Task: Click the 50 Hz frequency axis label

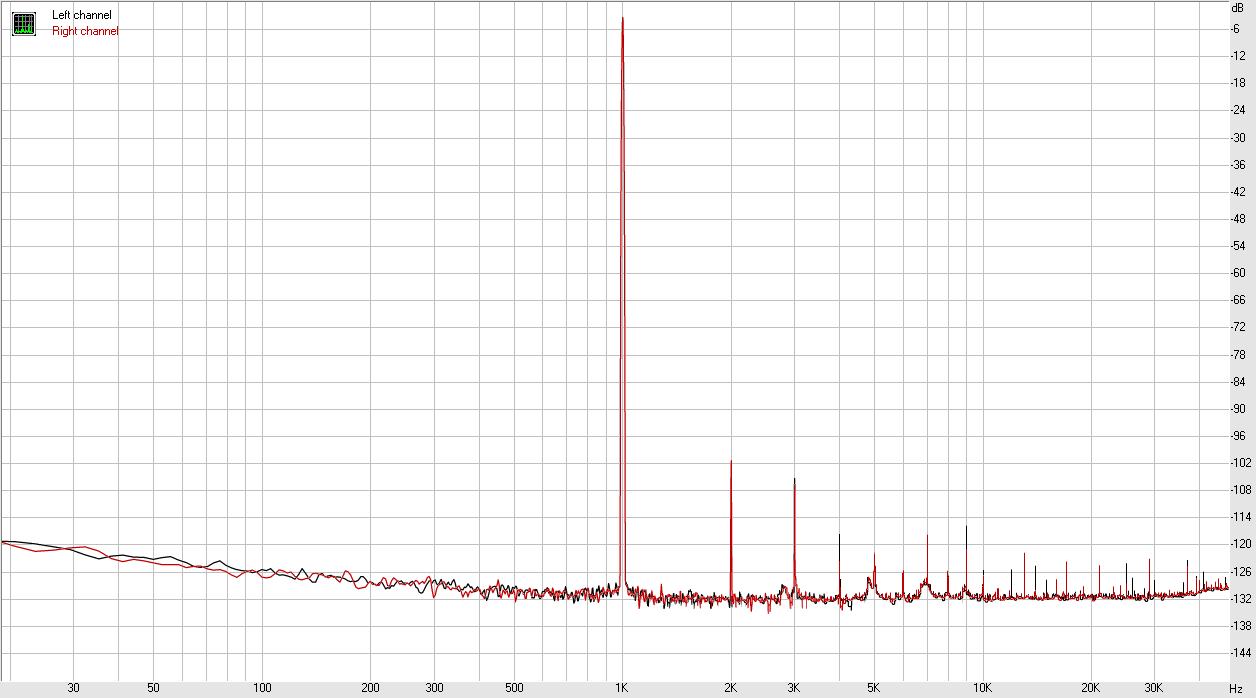Action: pos(153,688)
